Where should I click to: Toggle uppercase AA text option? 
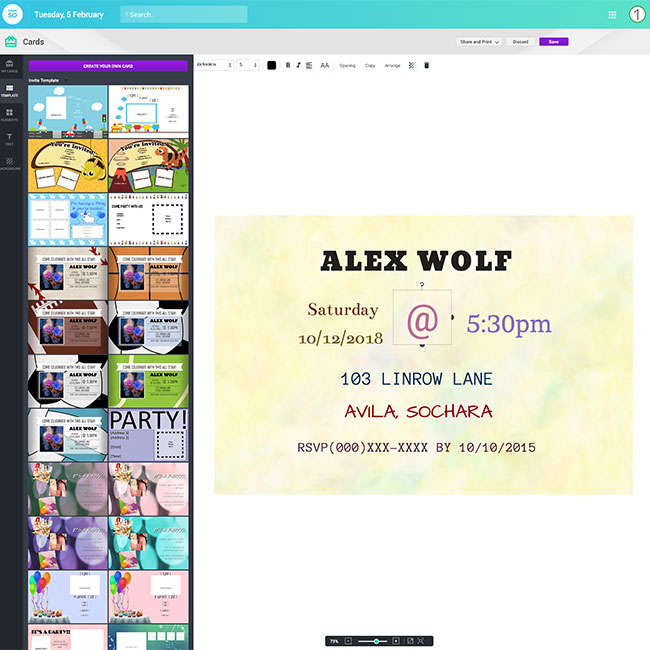point(324,65)
